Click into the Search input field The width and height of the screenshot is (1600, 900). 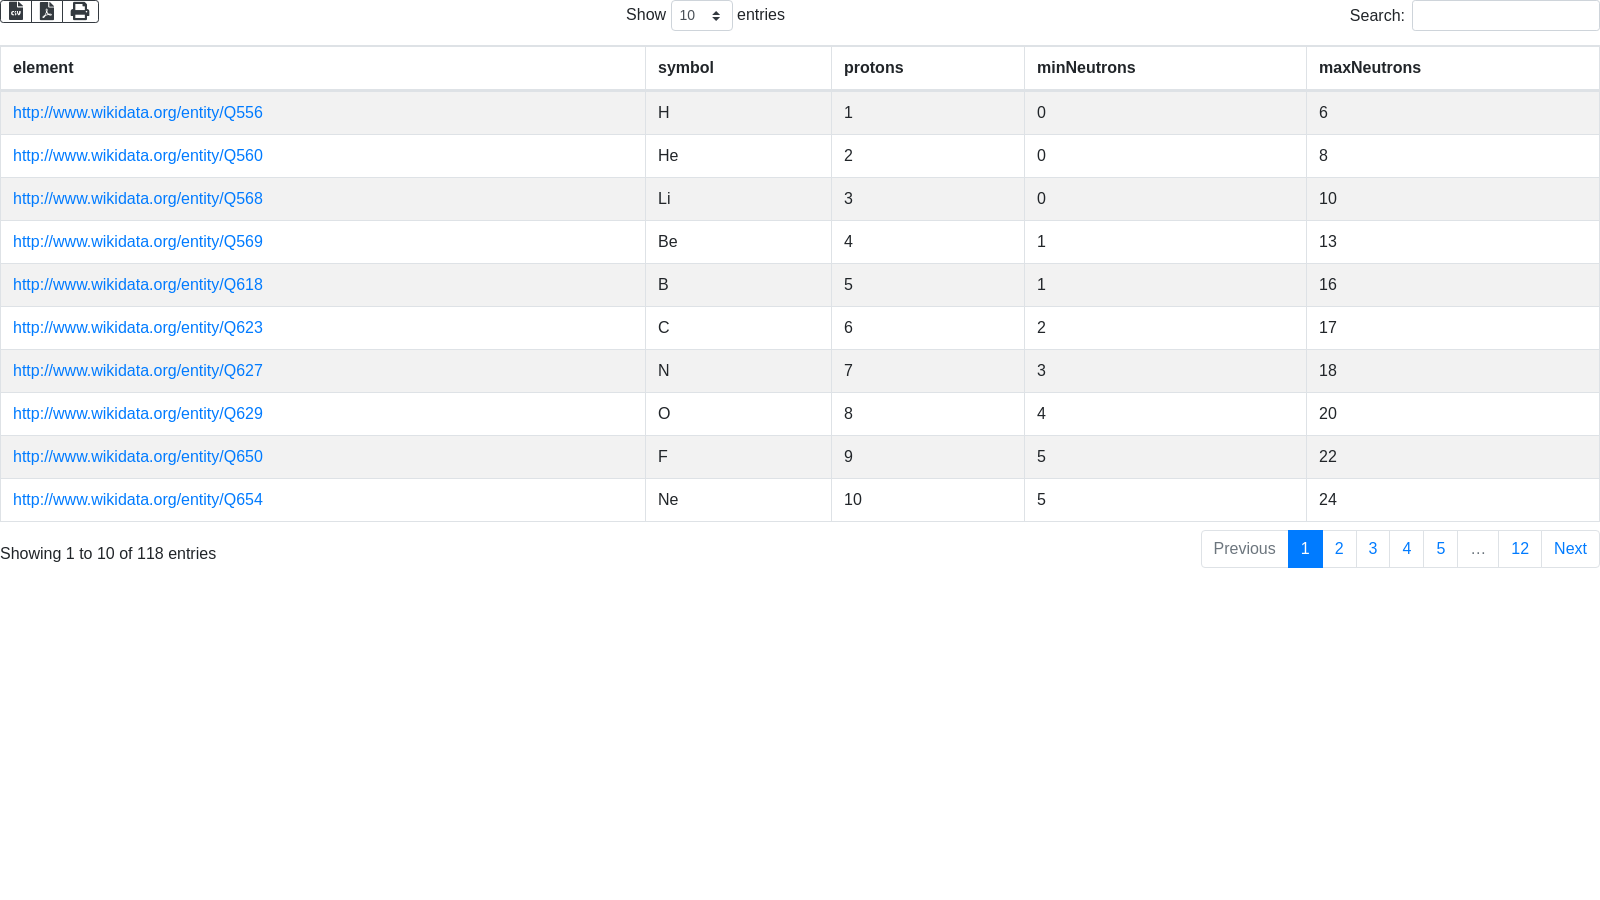tap(1505, 15)
